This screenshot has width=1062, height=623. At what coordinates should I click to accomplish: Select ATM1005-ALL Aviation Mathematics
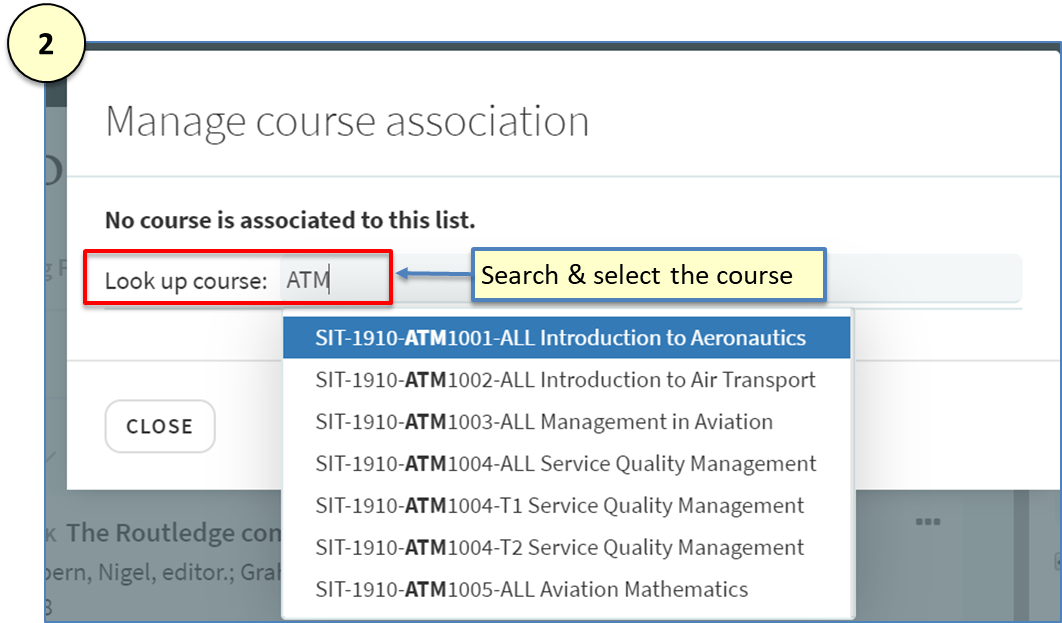coord(531,590)
